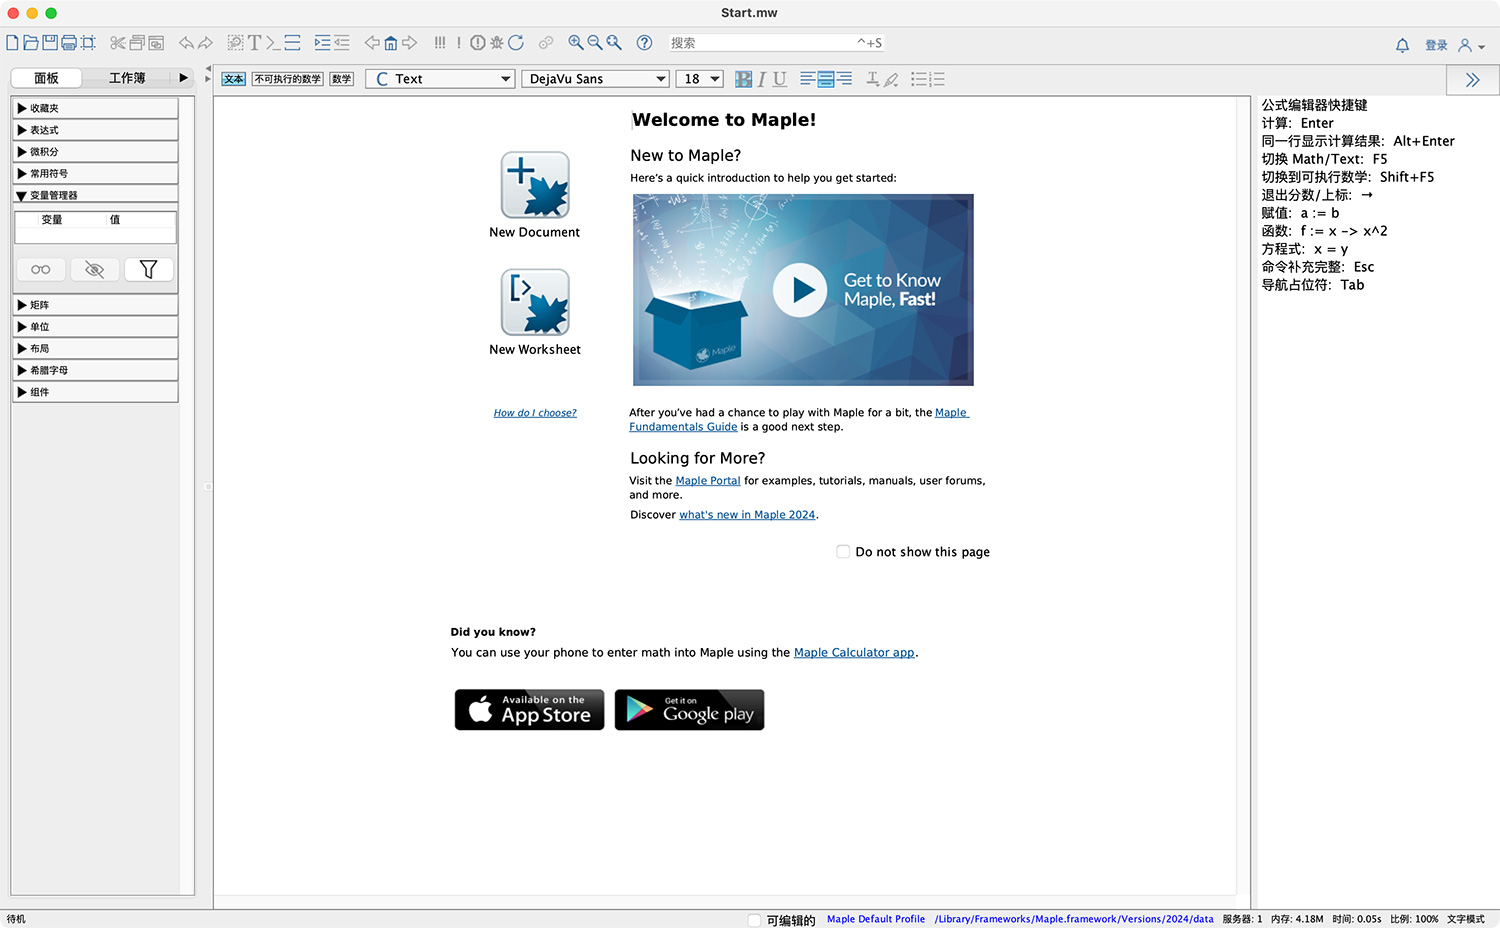Open the DejaVu Sans font dropdown
The image size is (1500, 928).
tap(661, 78)
